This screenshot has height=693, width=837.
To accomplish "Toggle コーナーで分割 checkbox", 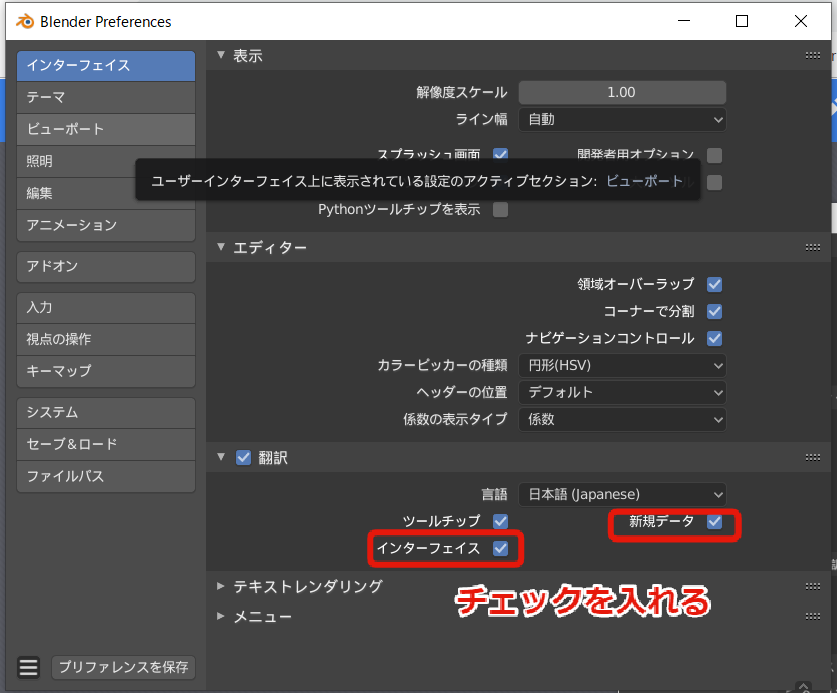I will pyautogui.click(x=714, y=311).
